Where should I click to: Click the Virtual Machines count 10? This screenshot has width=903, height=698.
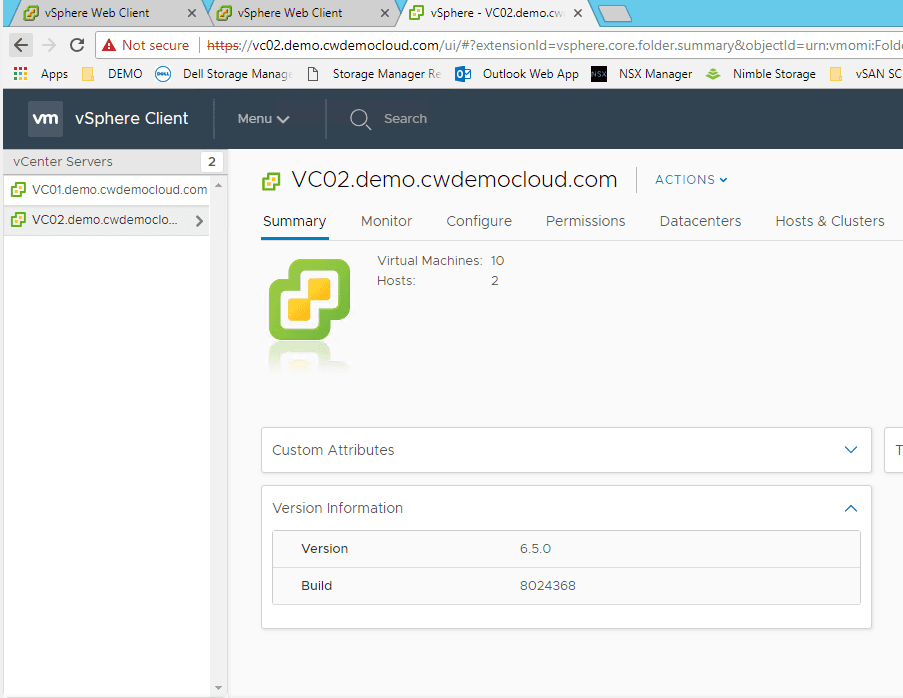point(498,261)
